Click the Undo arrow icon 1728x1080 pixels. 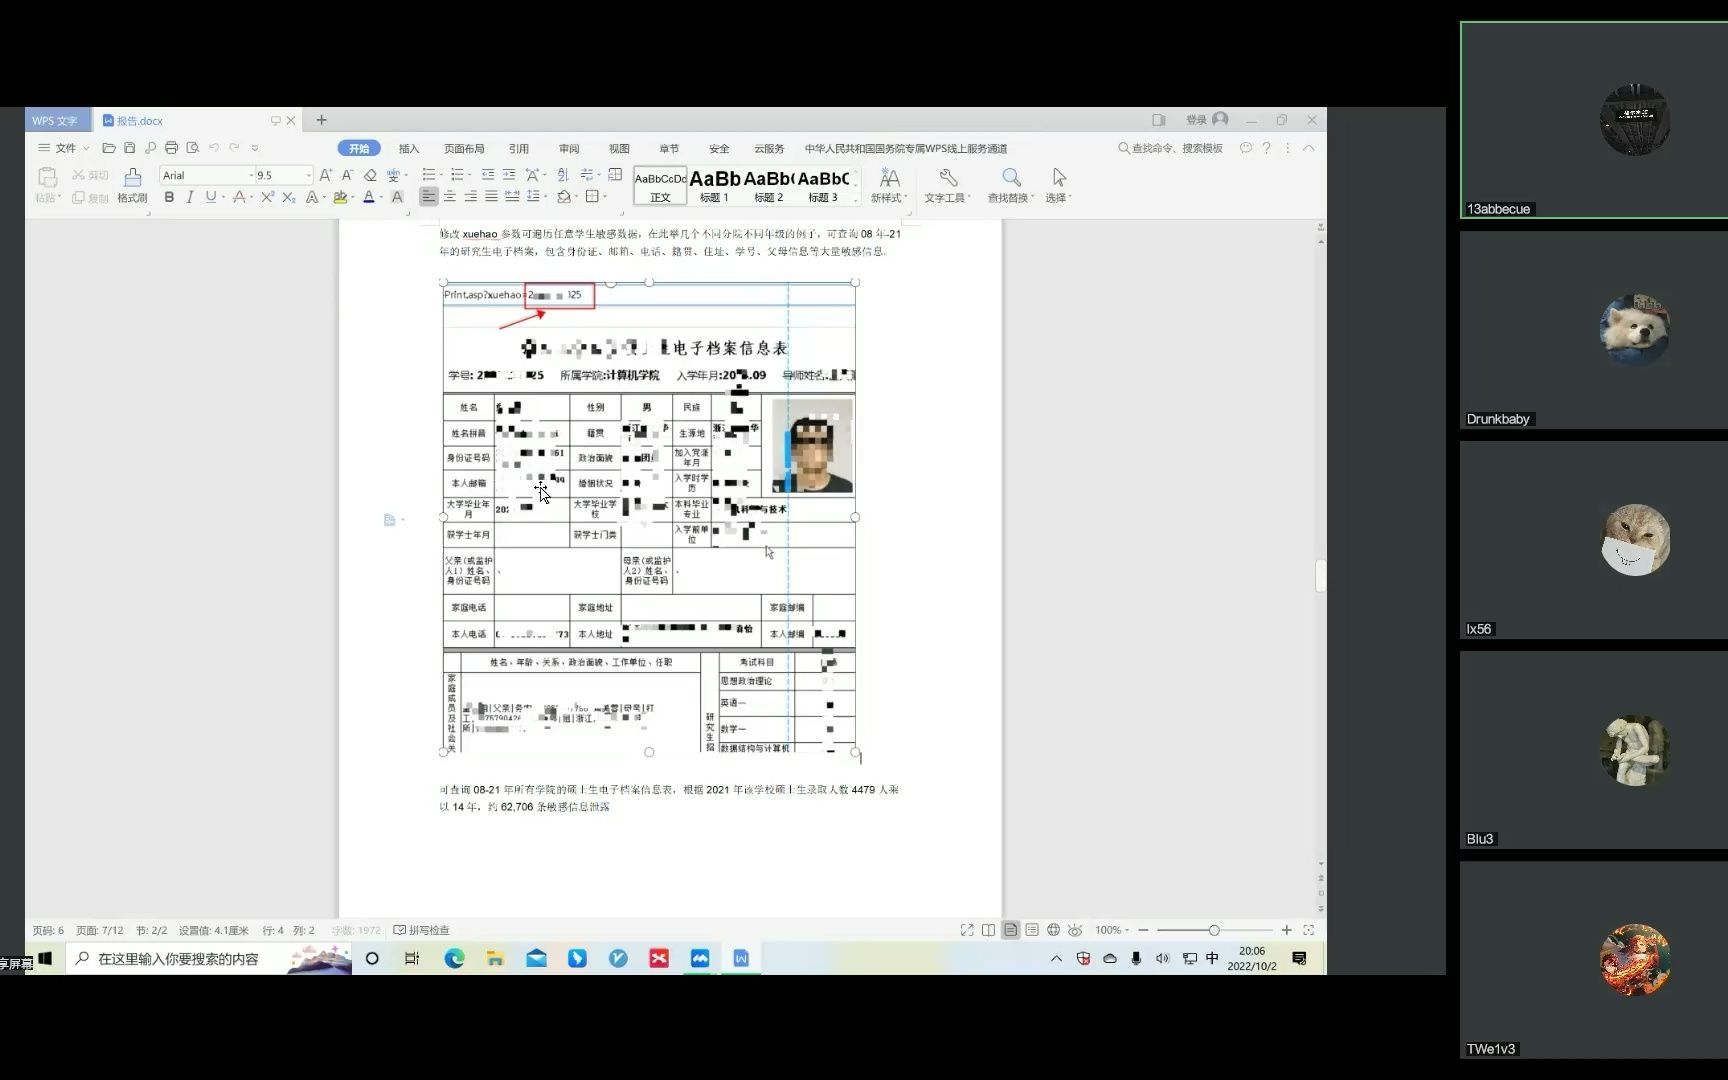coord(213,148)
